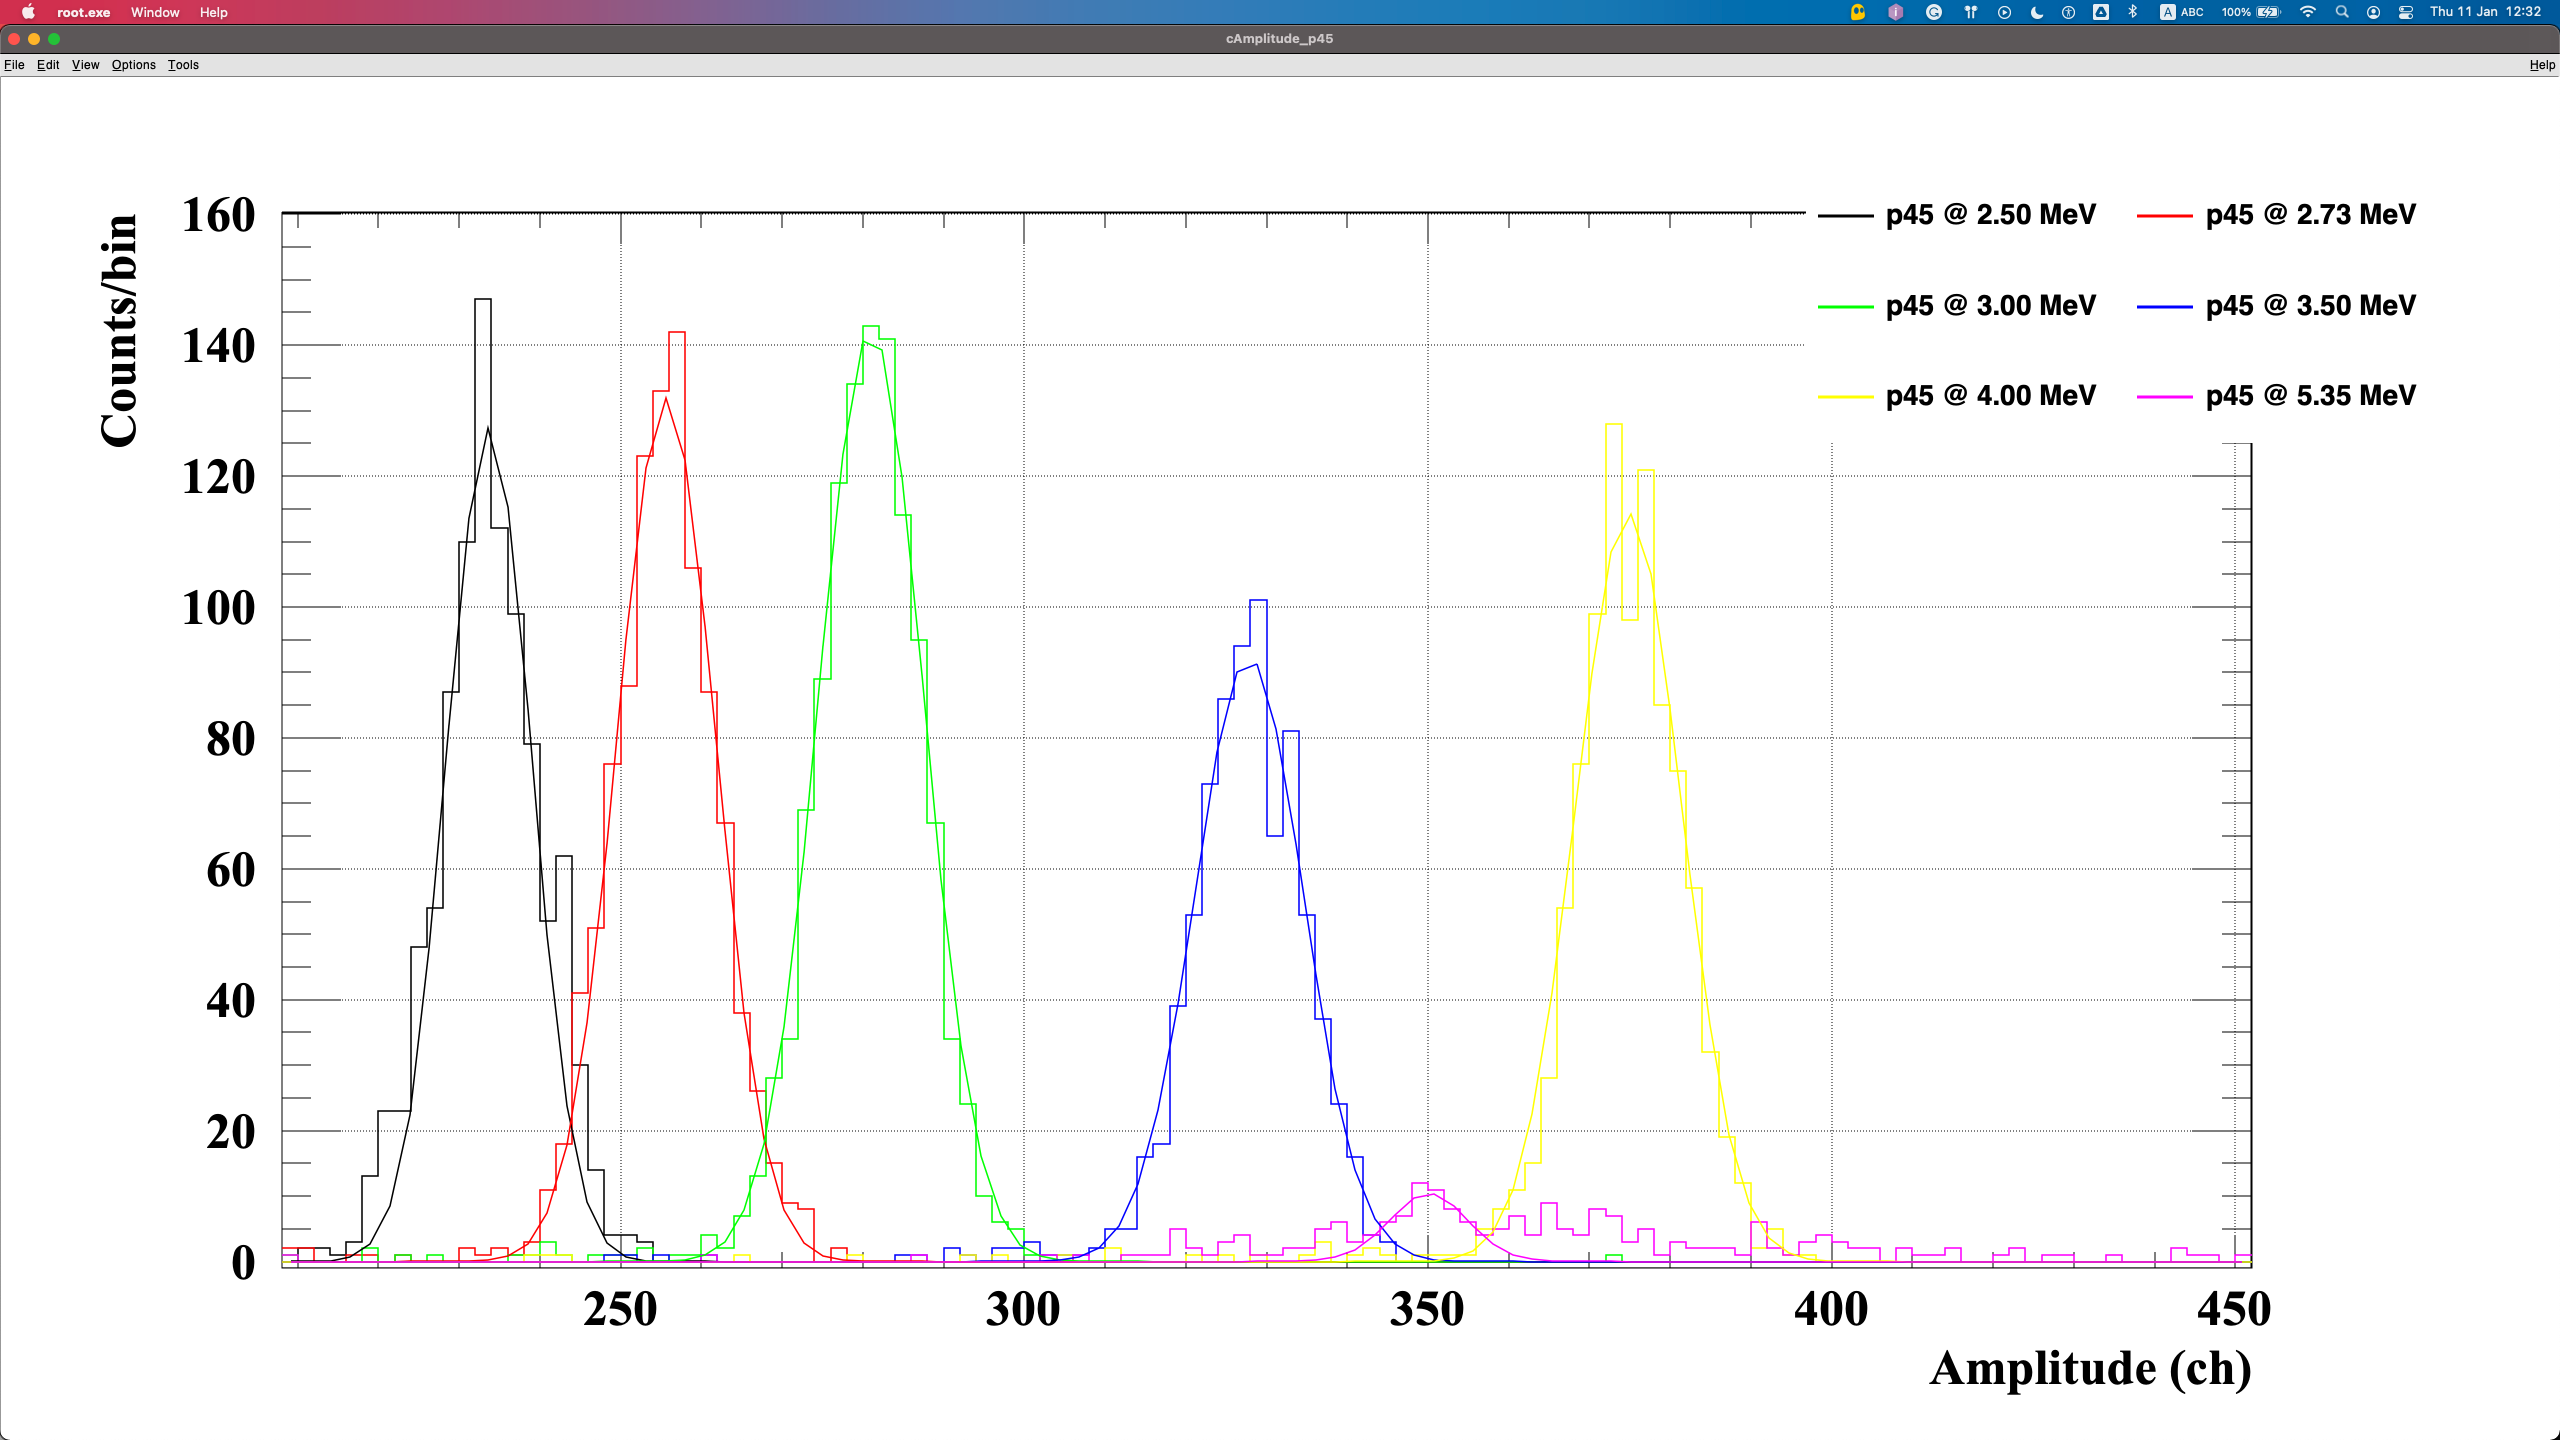2560x1440 pixels.
Task: Open the Wi-Fi status menu
Action: [2308, 12]
